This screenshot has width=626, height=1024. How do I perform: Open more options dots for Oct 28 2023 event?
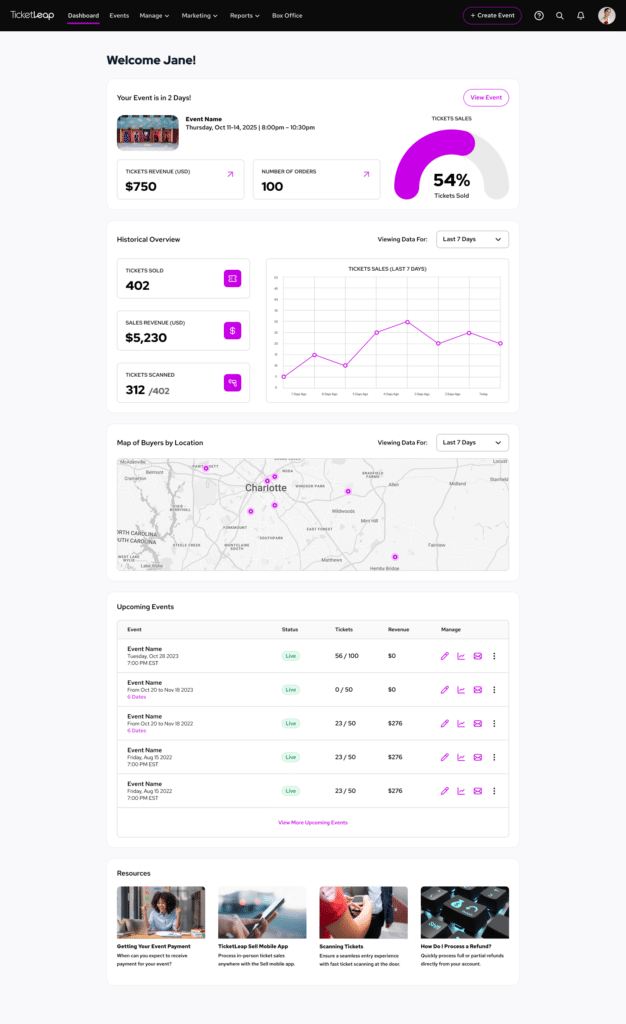(494, 656)
